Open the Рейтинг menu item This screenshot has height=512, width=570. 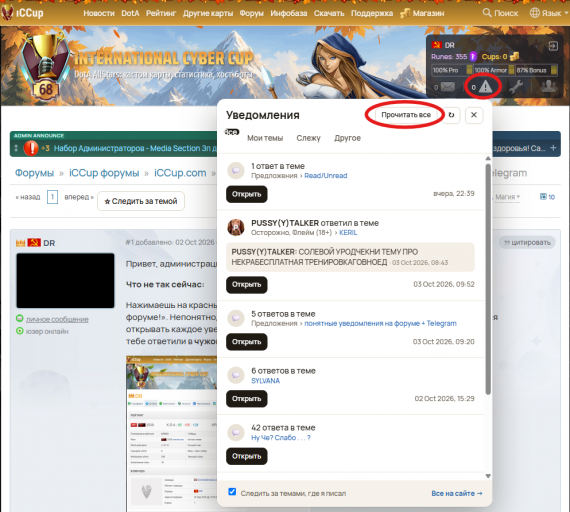tap(161, 13)
